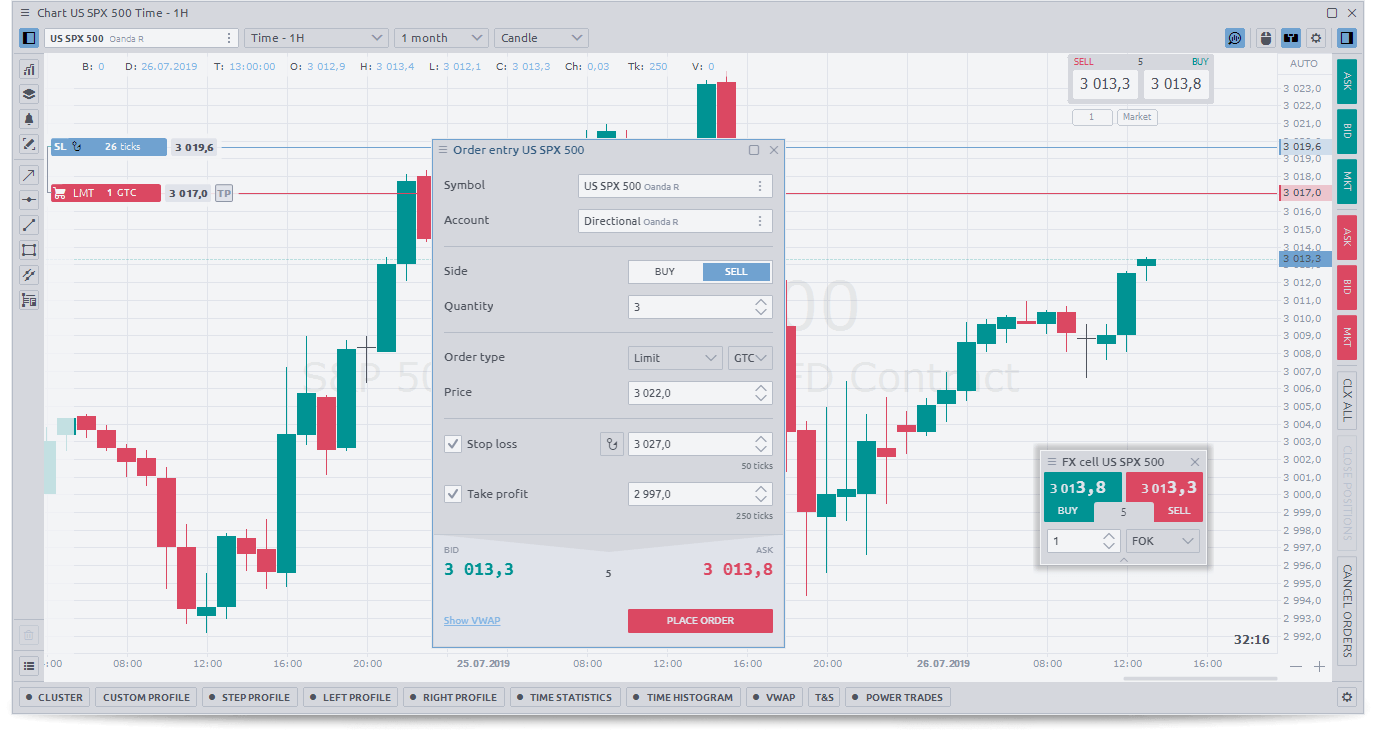Click the FX cell quantity stepper
The image size is (1377, 731).
pos(1108,541)
